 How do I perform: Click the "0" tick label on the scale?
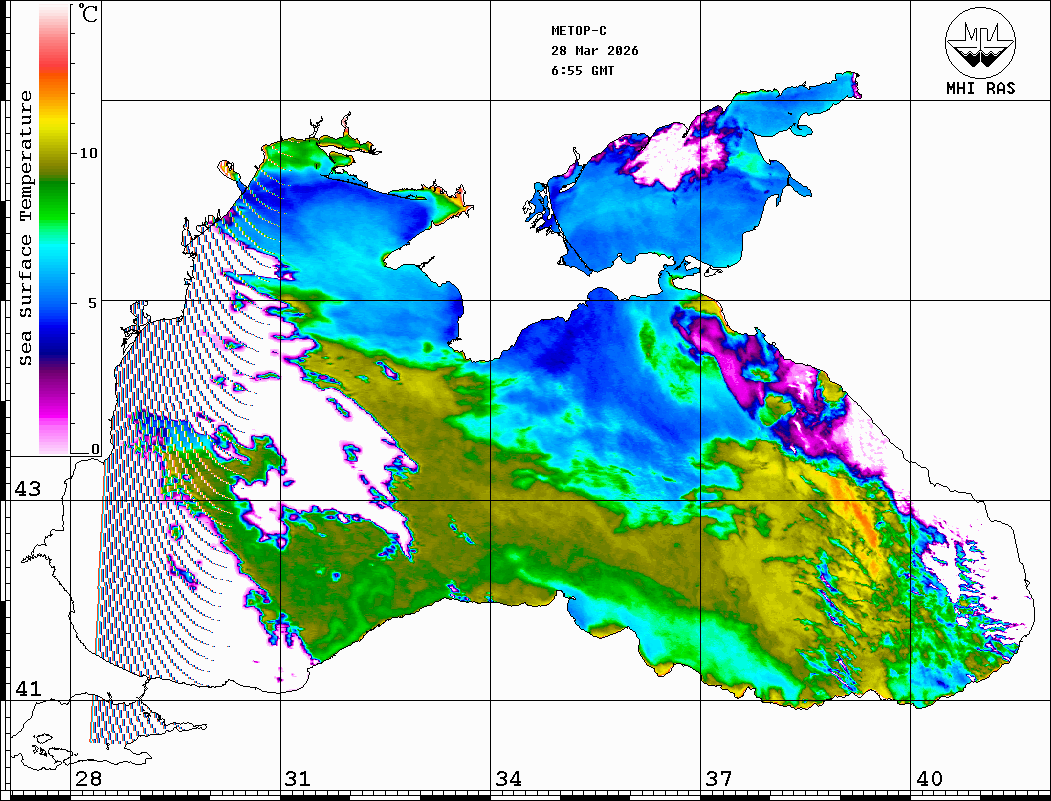click(x=95, y=450)
